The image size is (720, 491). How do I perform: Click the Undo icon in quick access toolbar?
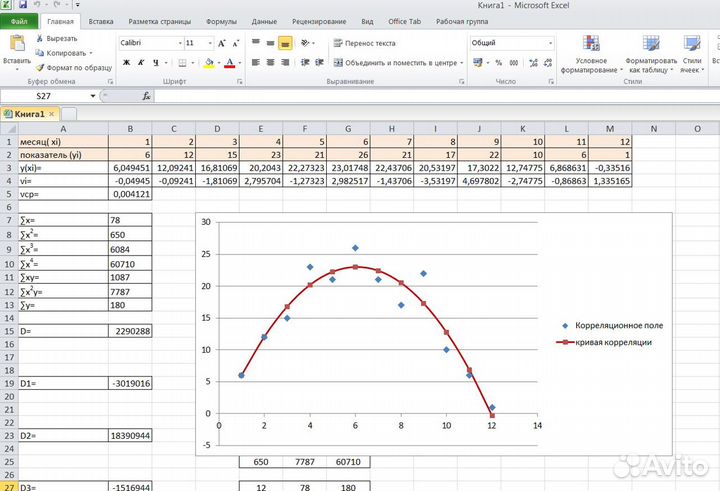(x=36, y=5)
